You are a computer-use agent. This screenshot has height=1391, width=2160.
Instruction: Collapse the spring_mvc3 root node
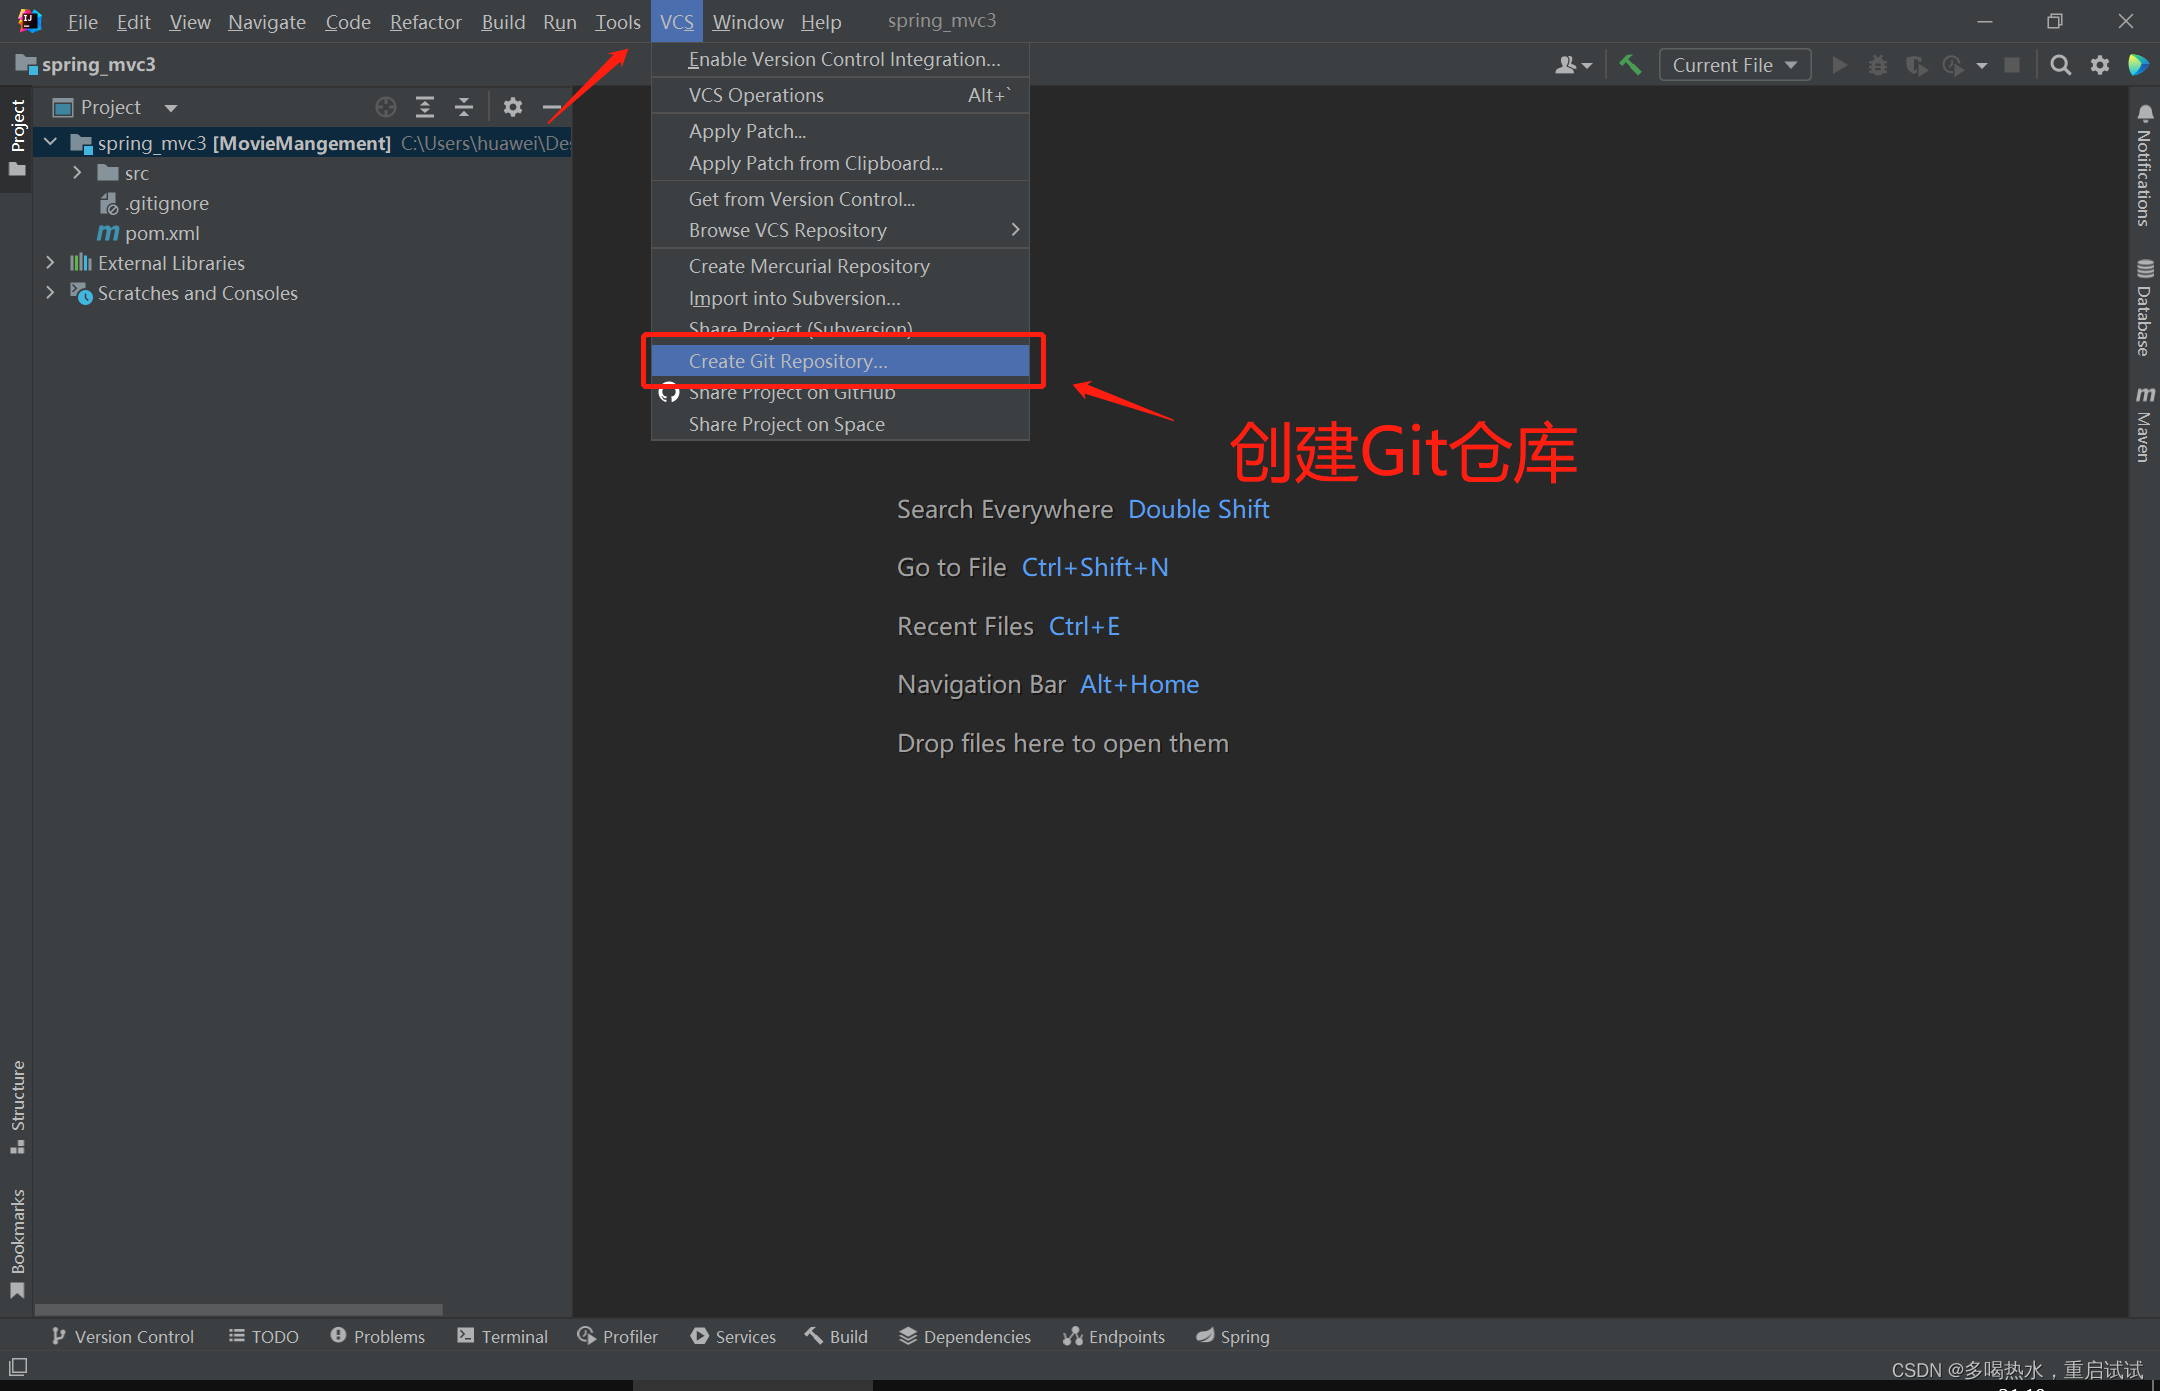[x=50, y=143]
